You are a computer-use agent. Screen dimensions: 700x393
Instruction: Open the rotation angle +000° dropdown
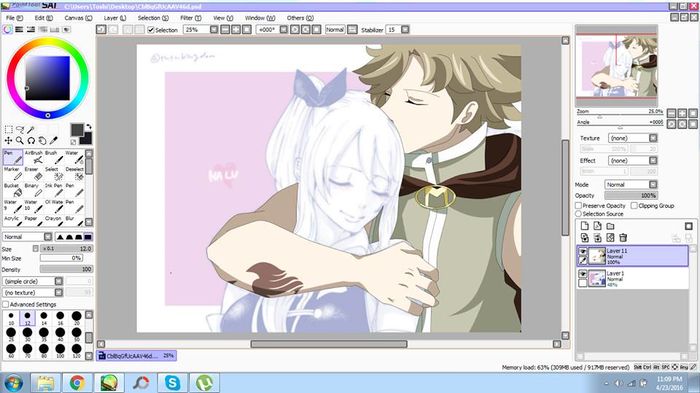283,29
